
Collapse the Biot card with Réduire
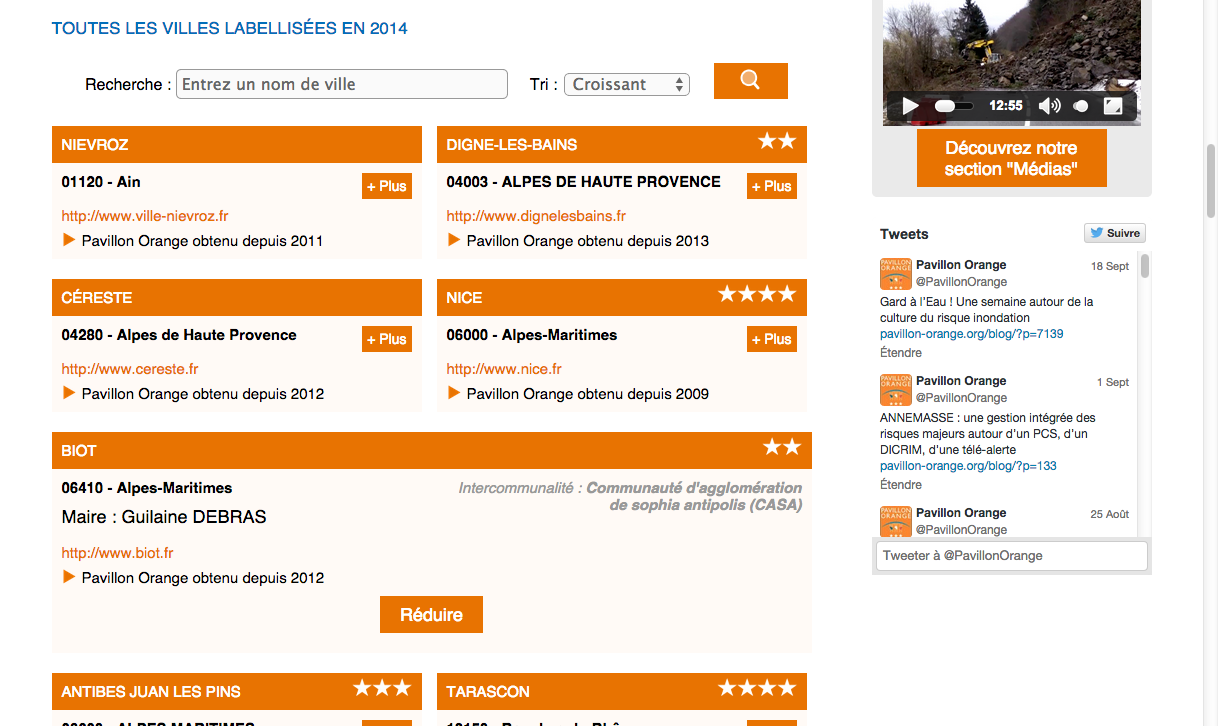point(431,614)
